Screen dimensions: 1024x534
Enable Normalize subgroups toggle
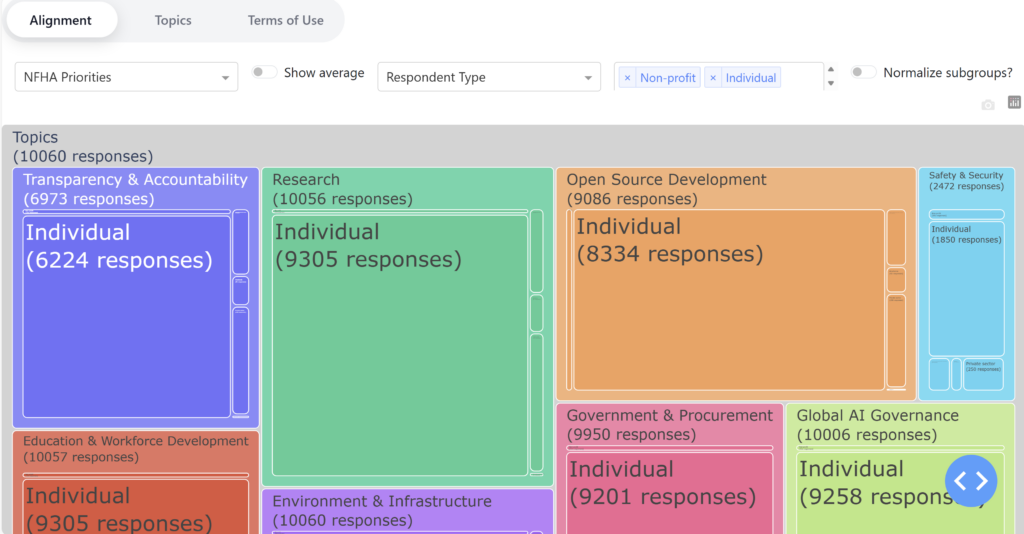point(863,73)
